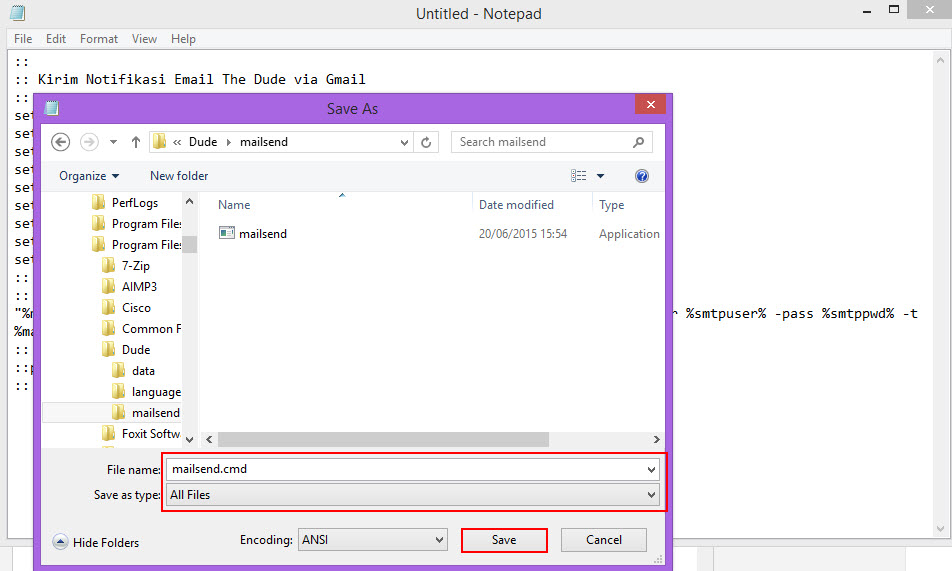Open Notepad File menu
This screenshot has width=952, height=571.
(23, 39)
